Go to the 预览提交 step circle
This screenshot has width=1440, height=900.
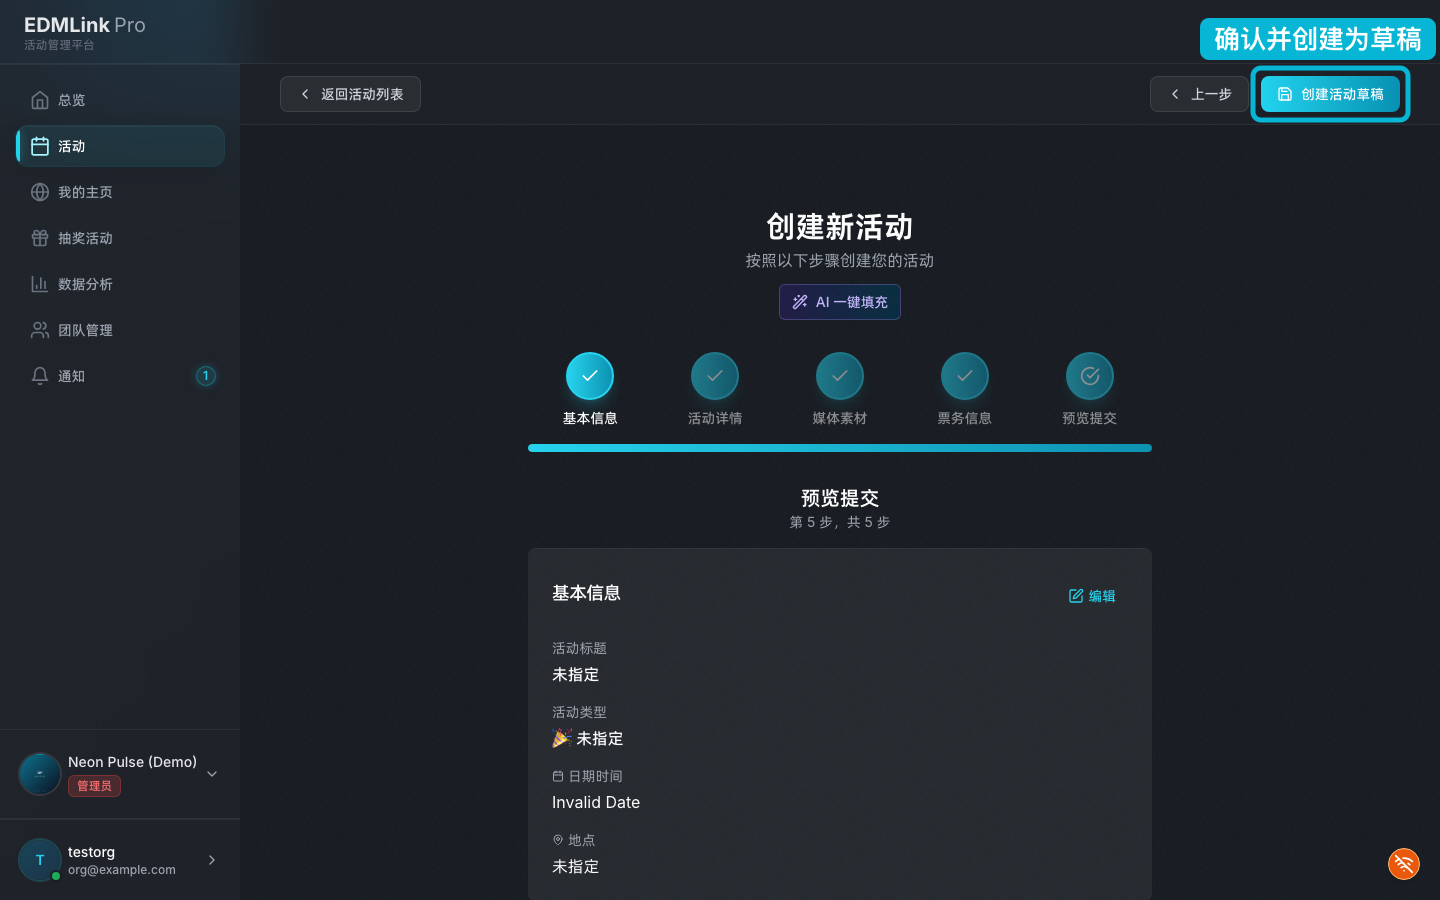tap(1090, 376)
